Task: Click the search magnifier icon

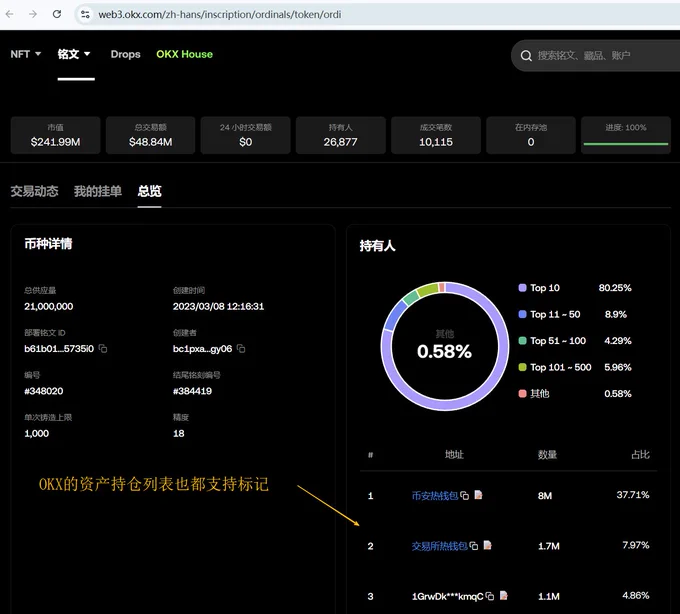Action: [x=526, y=56]
